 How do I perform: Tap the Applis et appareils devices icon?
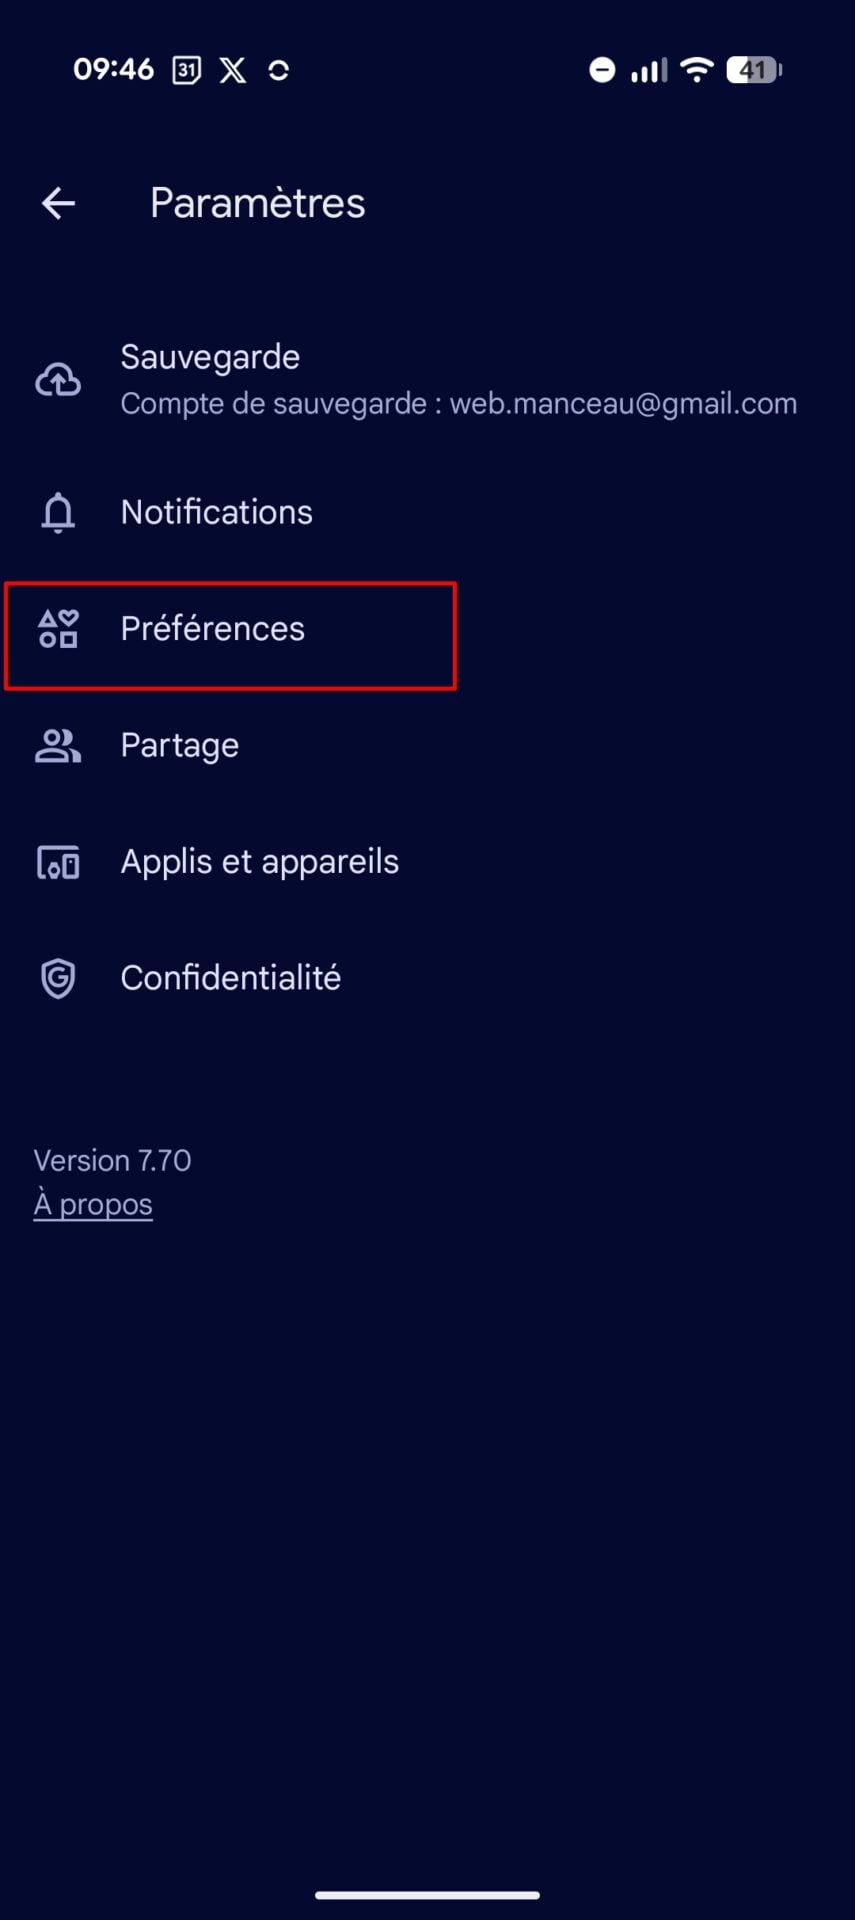[58, 862]
